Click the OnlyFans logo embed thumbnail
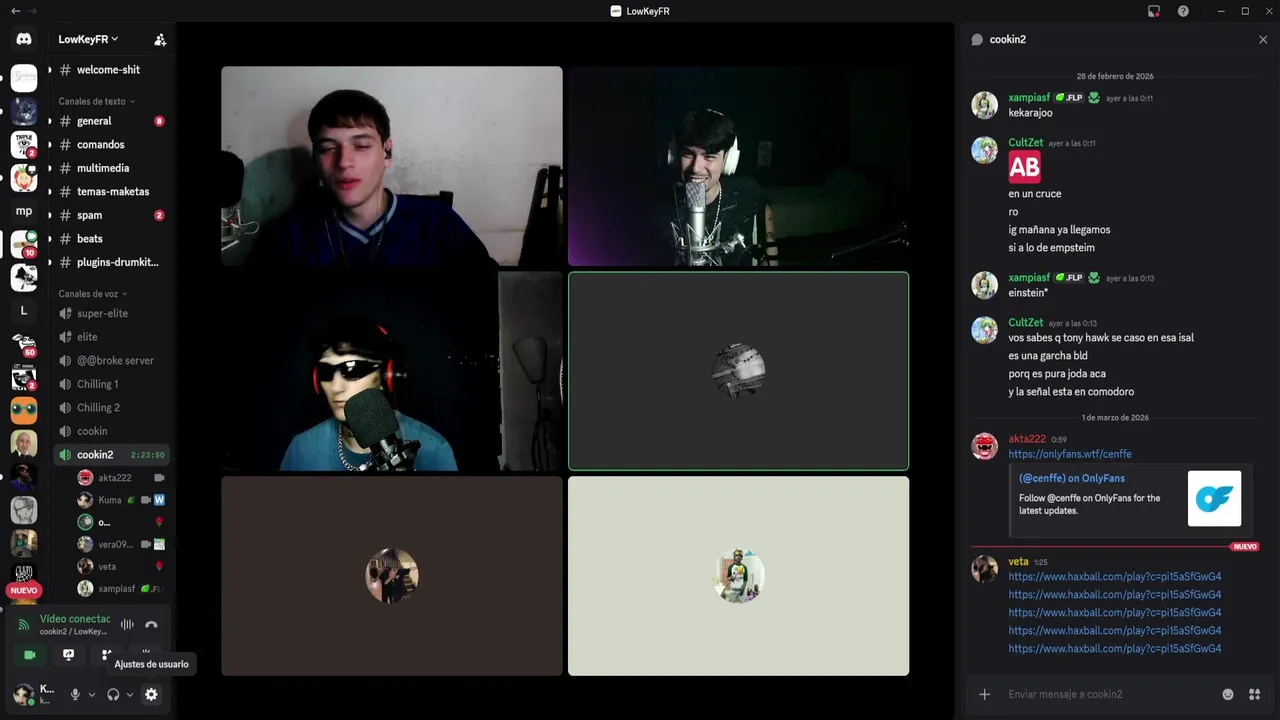The width and height of the screenshot is (1280, 720). coord(1214,498)
